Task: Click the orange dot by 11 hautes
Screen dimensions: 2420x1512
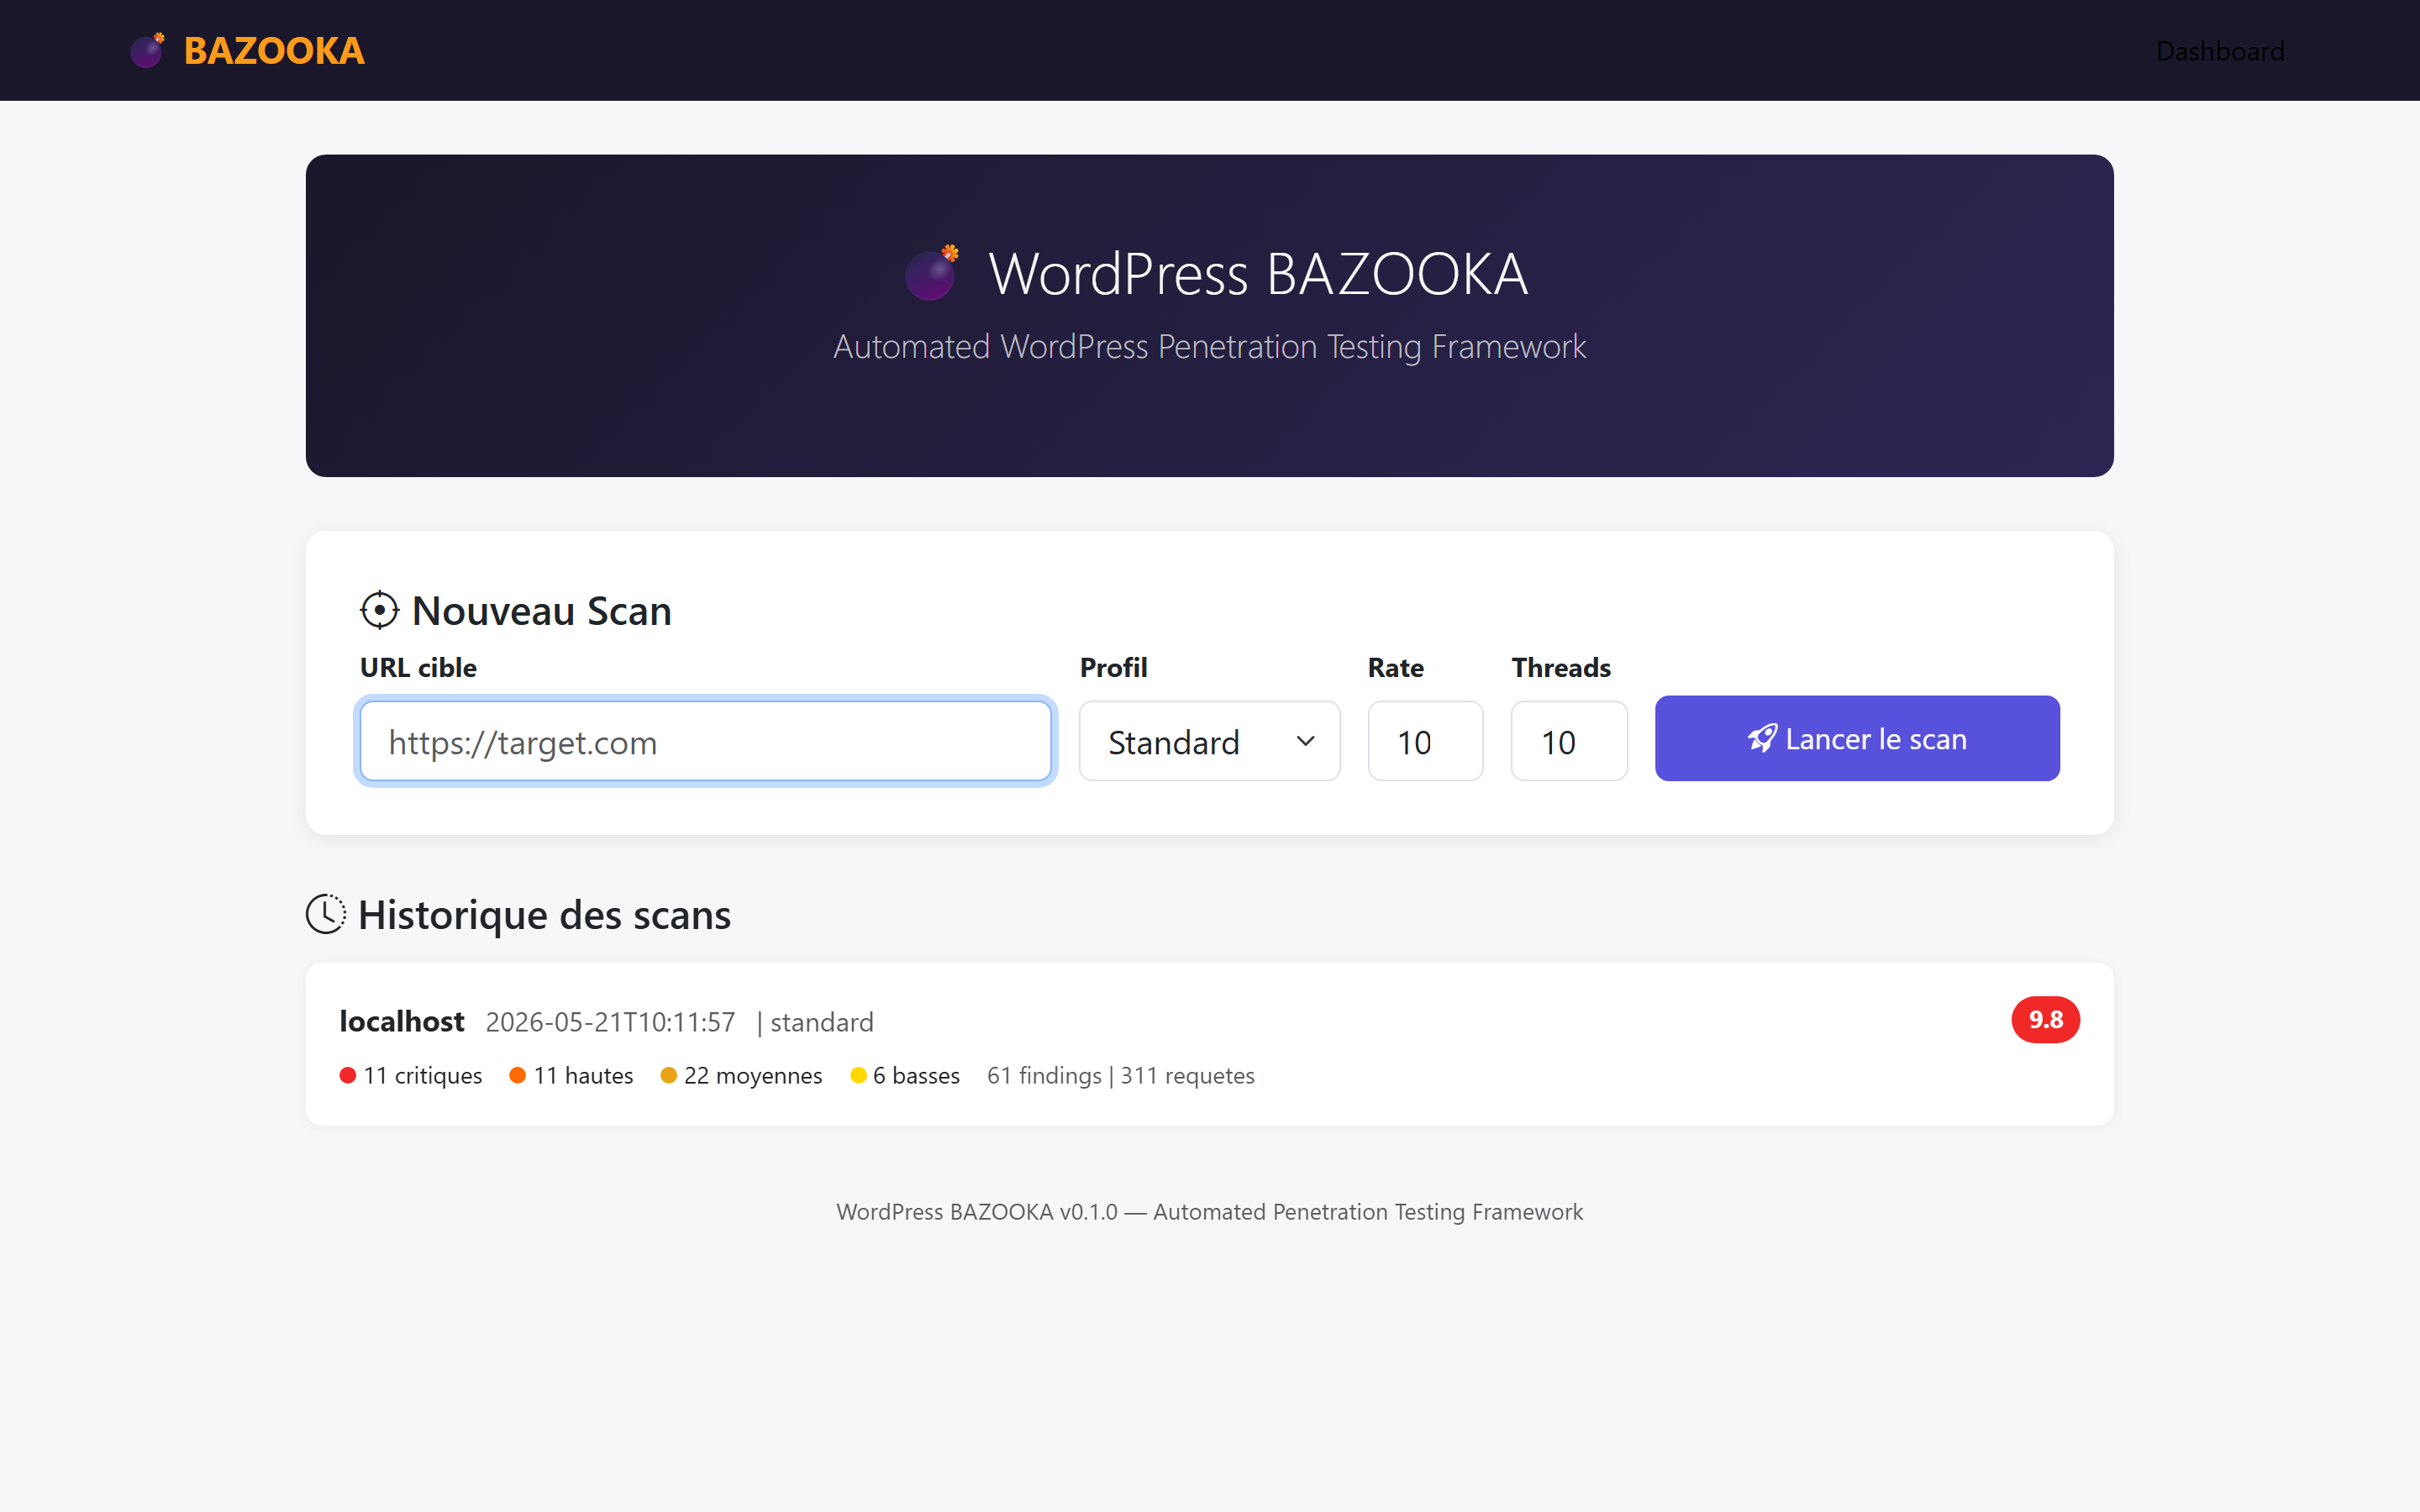Action: 518,1075
